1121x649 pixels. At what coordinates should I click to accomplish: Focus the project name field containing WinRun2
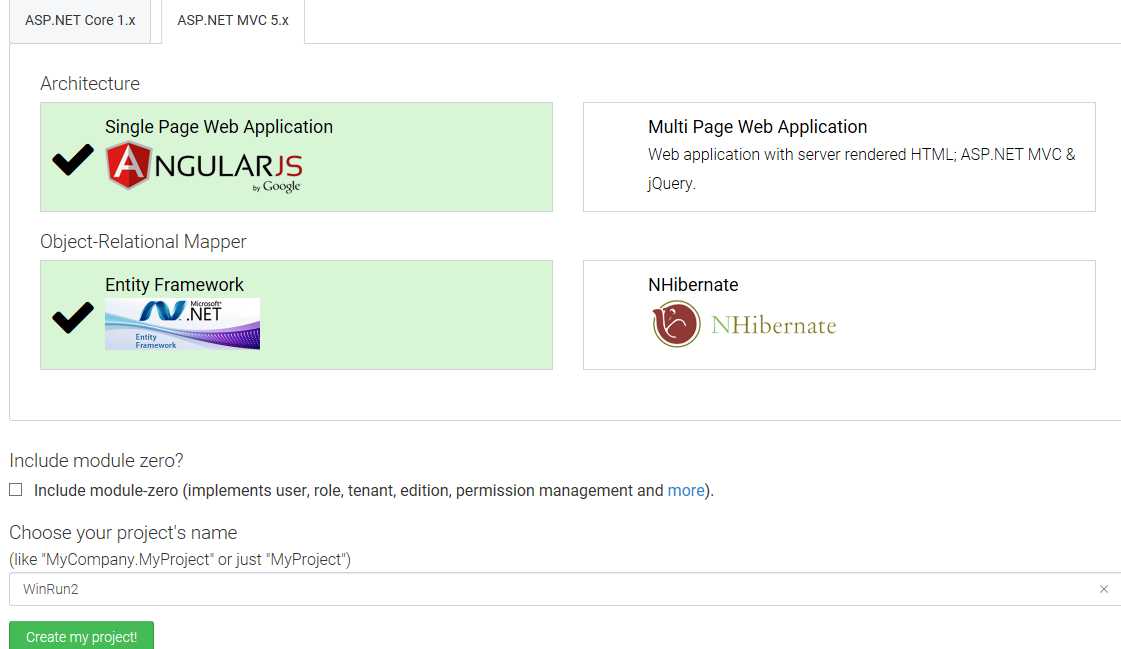(565, 589)
